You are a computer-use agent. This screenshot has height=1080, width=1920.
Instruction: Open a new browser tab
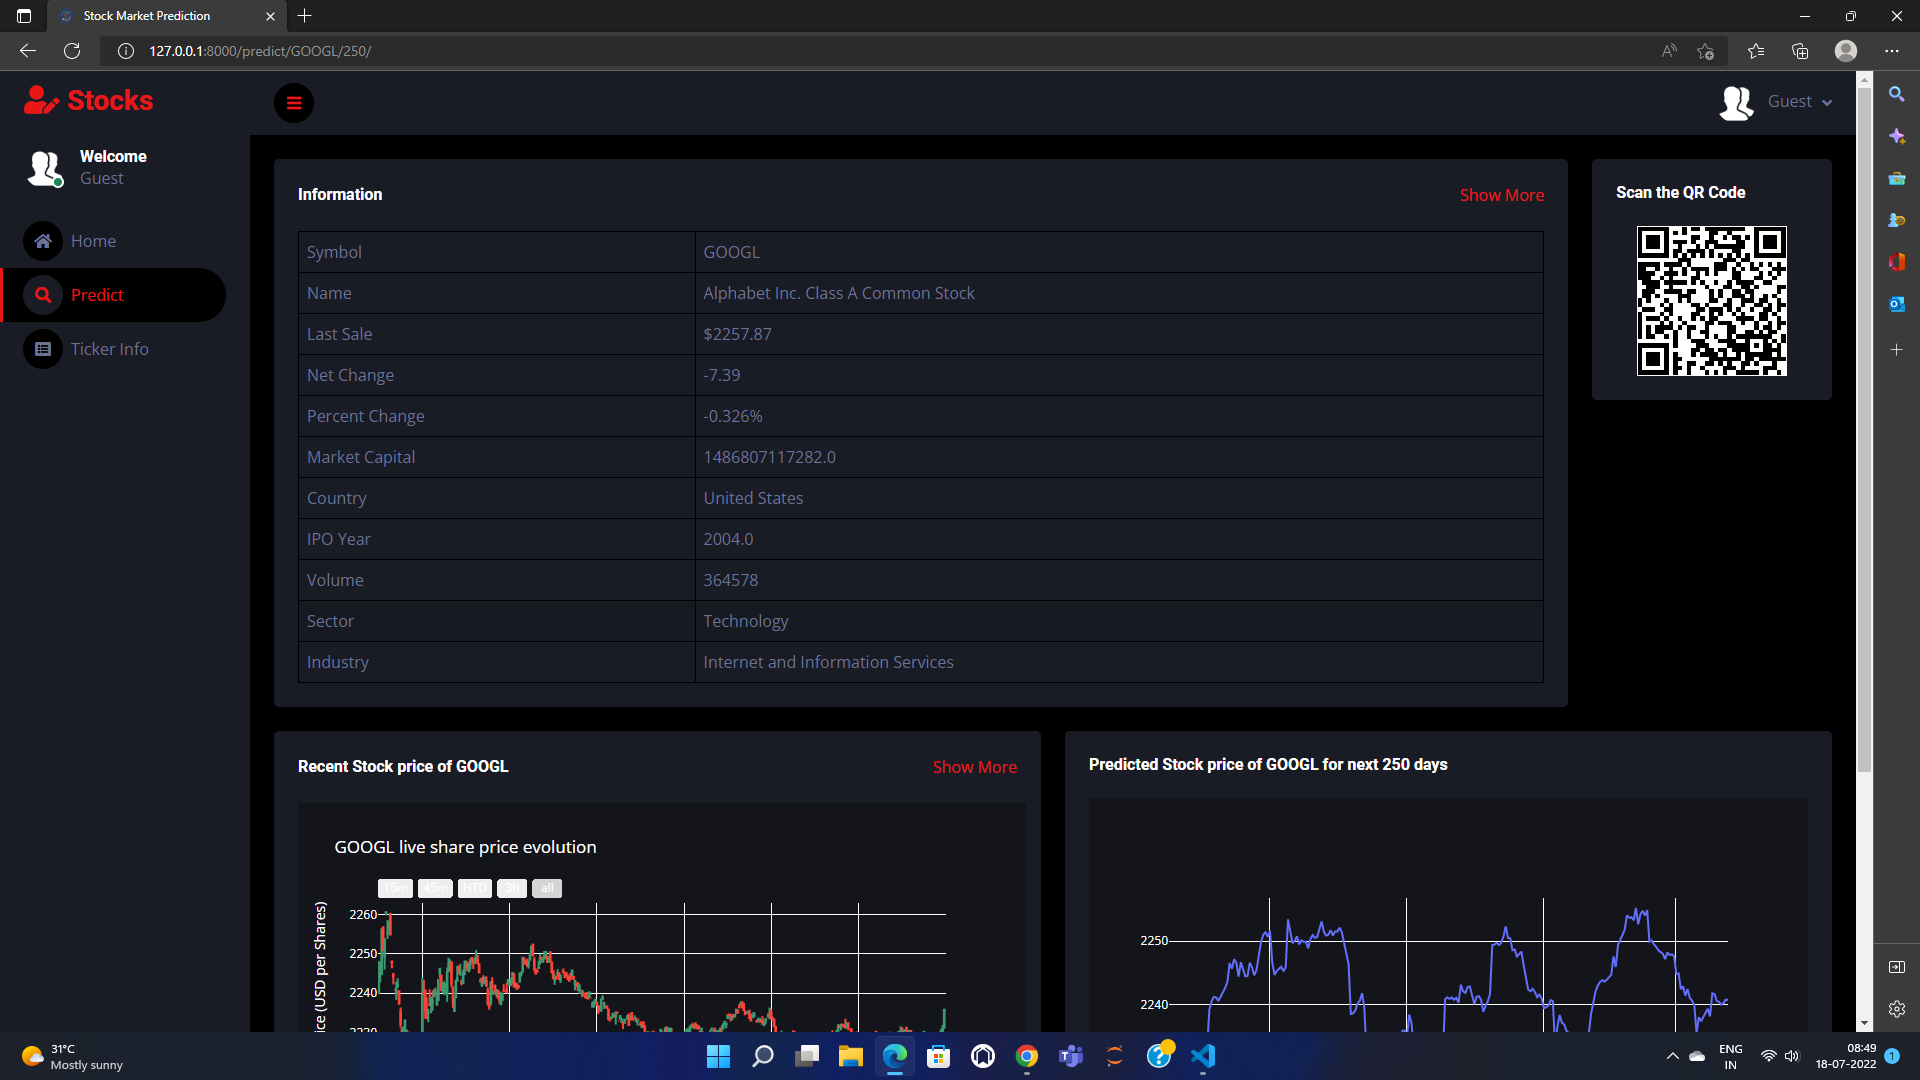click(305, 16)
